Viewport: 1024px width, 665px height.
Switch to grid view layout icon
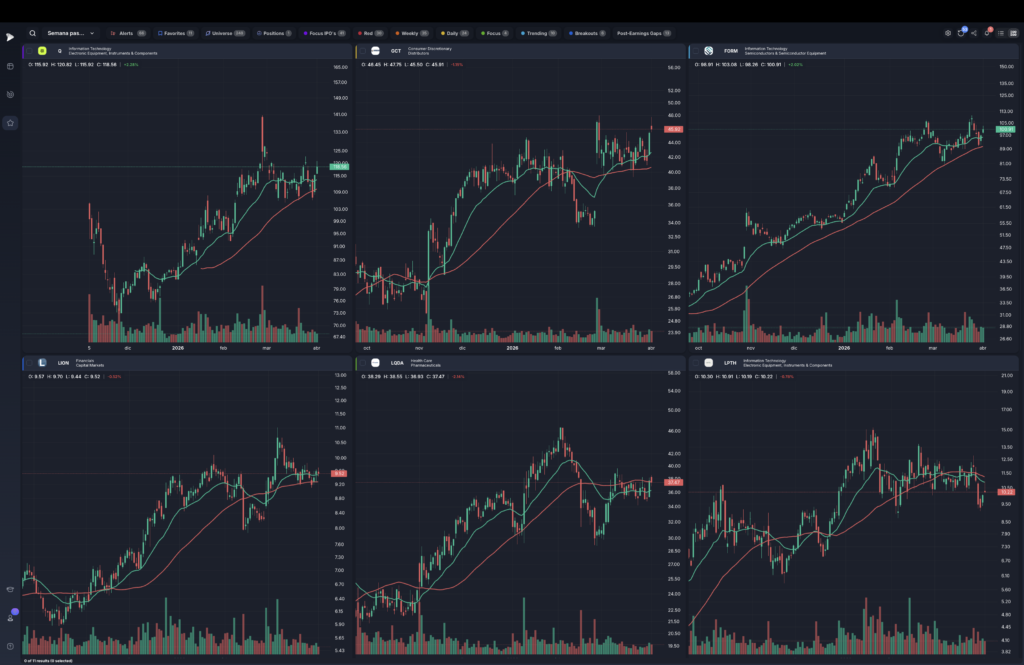click(1014, 33)
